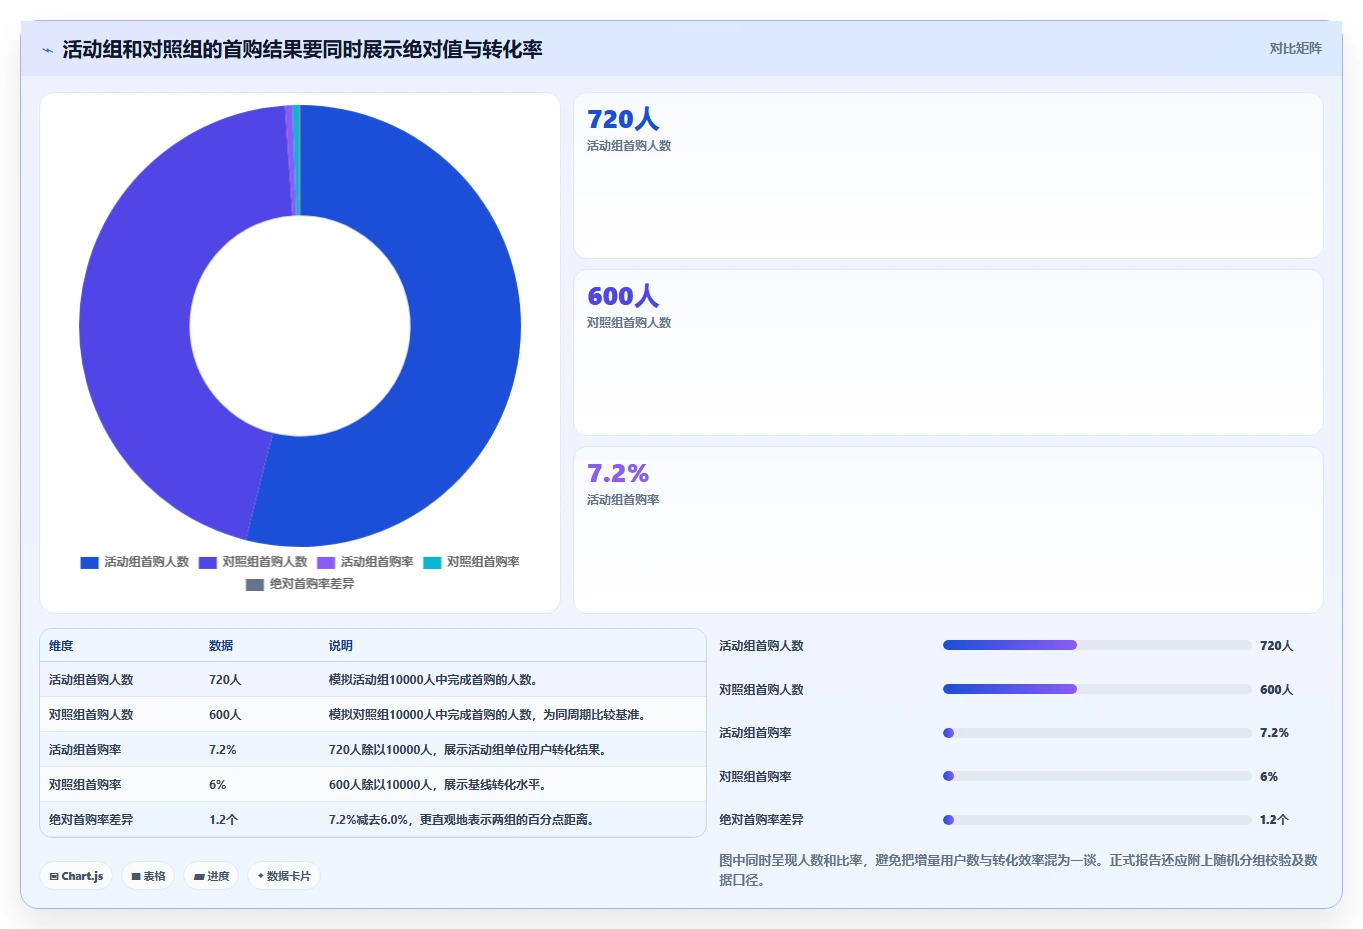1363x929 pixels.
Task: Click the 1.2个 value beside the progress bar
Action: pos(1274,820)
